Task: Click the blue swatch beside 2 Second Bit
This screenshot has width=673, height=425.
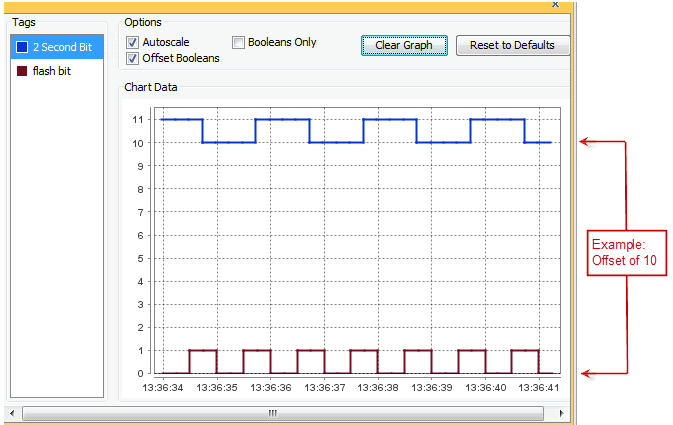Action: click(x=22, y=47)
